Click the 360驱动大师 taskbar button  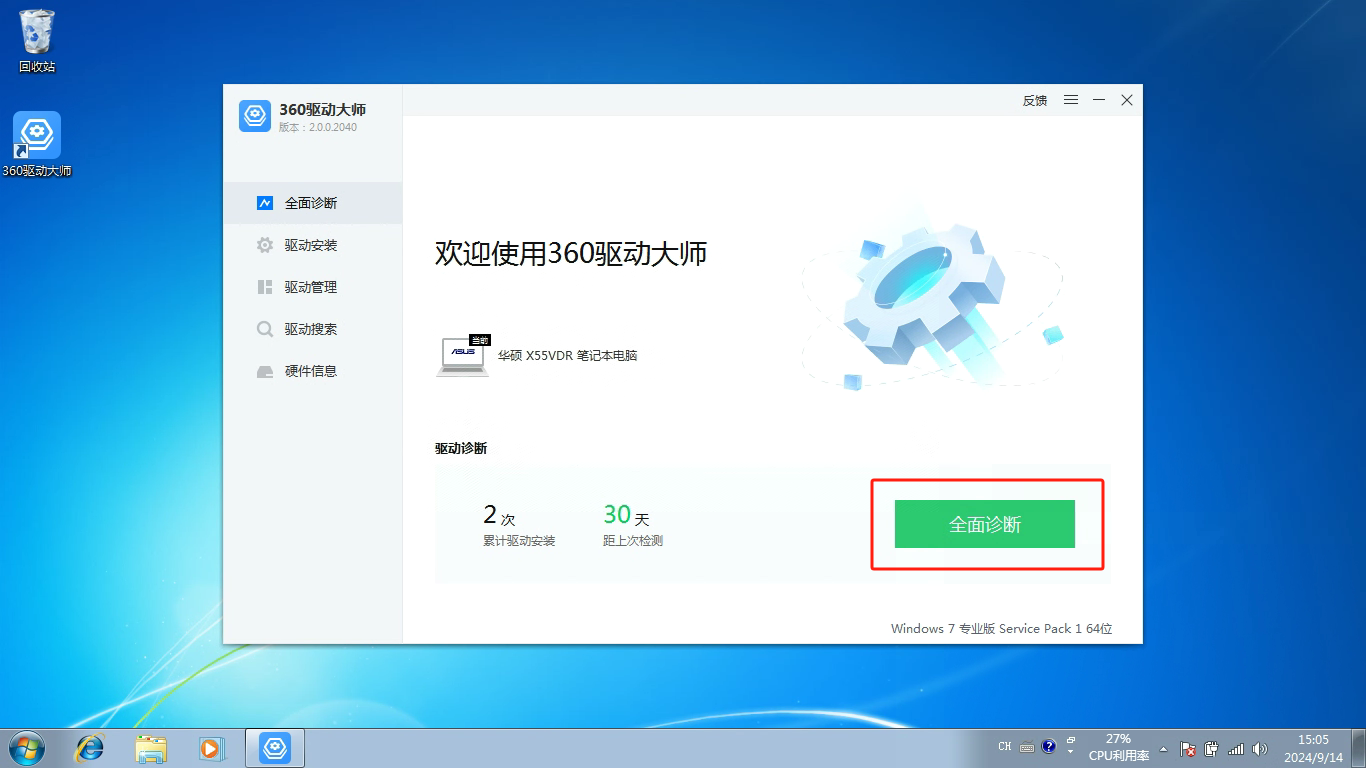coord(275,748)
